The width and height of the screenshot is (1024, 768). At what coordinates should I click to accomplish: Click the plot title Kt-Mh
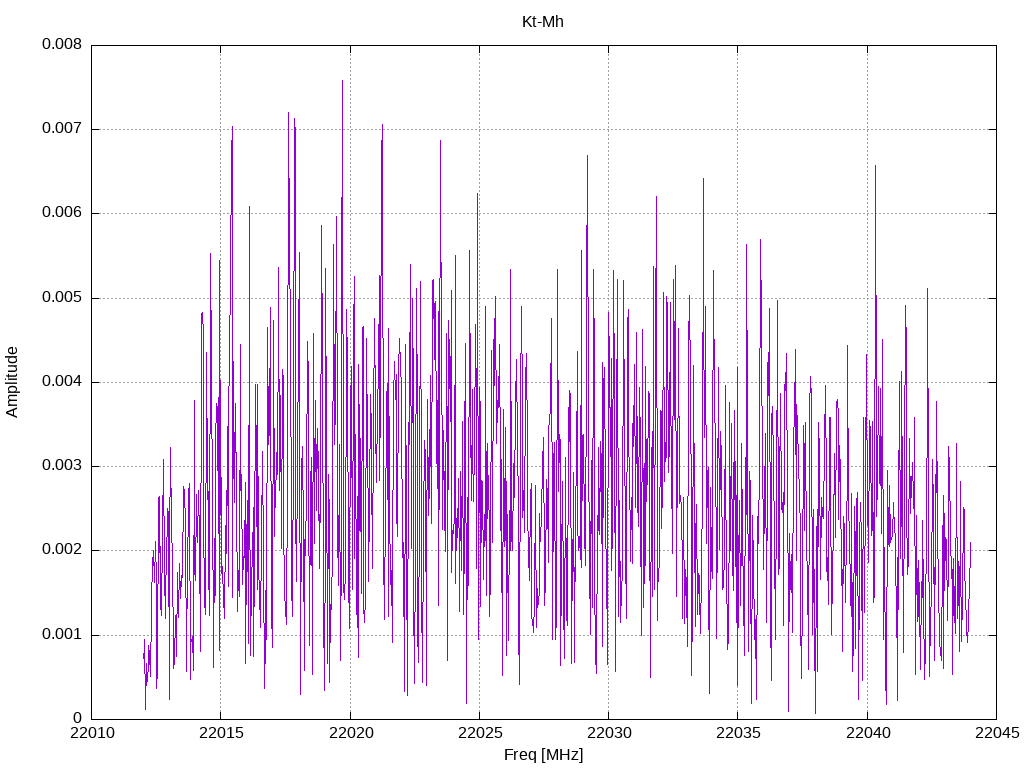[x=543, y=22]
